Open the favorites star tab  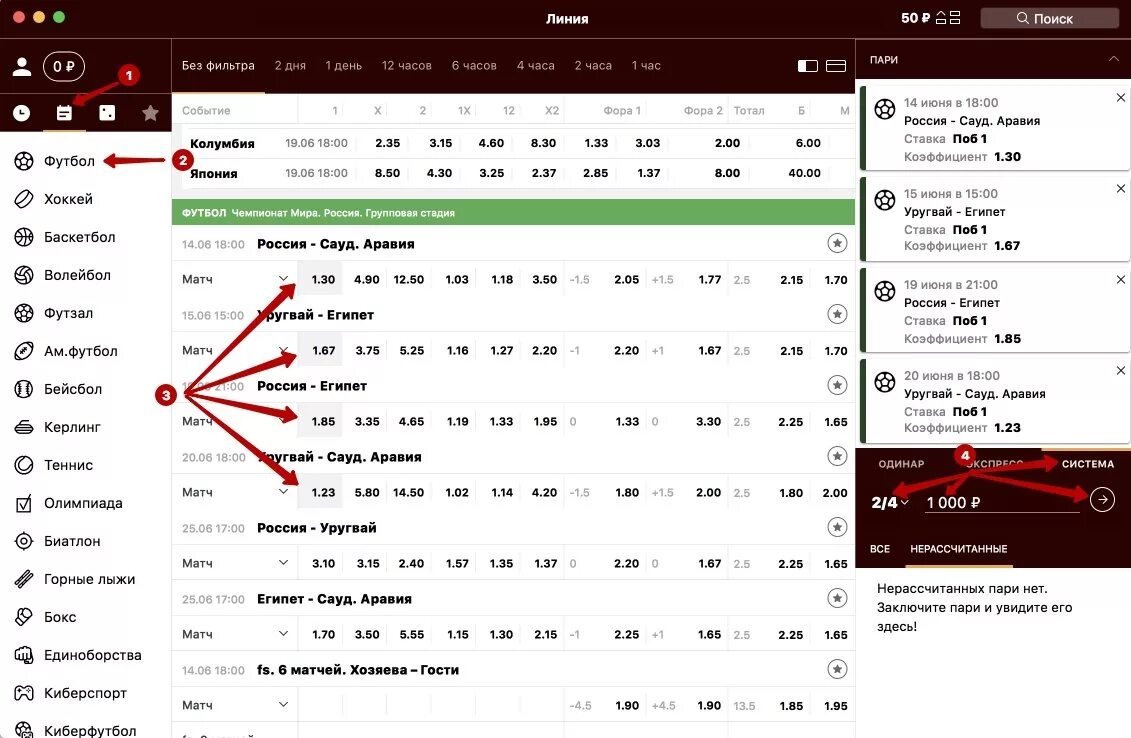point(150,113)
